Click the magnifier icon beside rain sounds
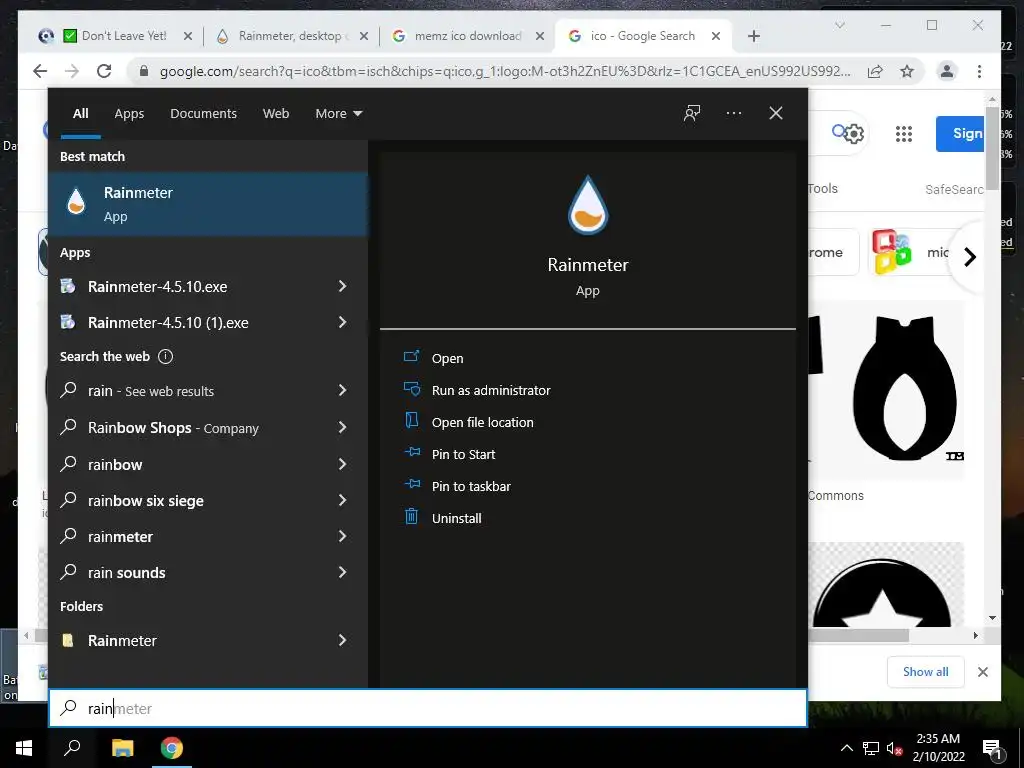Image resolution: width=1024 pixels, height=768 pixels. click(68, 572)
